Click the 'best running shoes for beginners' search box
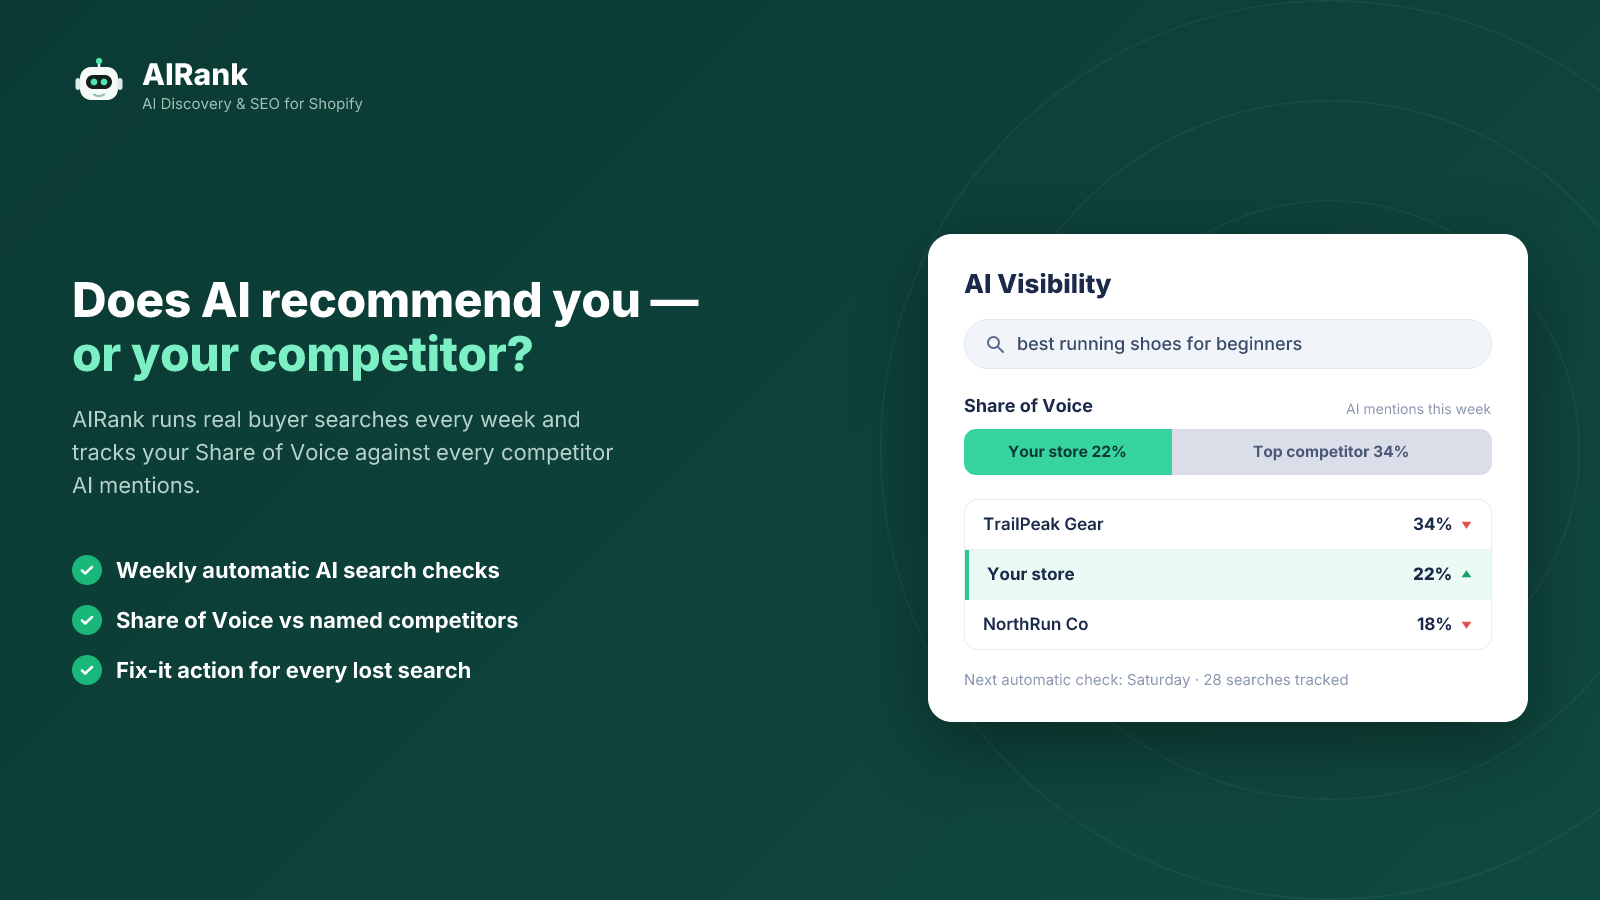Image resolution: width=1600 pixels, height=900 pixels. pyautogui.click(x=1228, y=344)
